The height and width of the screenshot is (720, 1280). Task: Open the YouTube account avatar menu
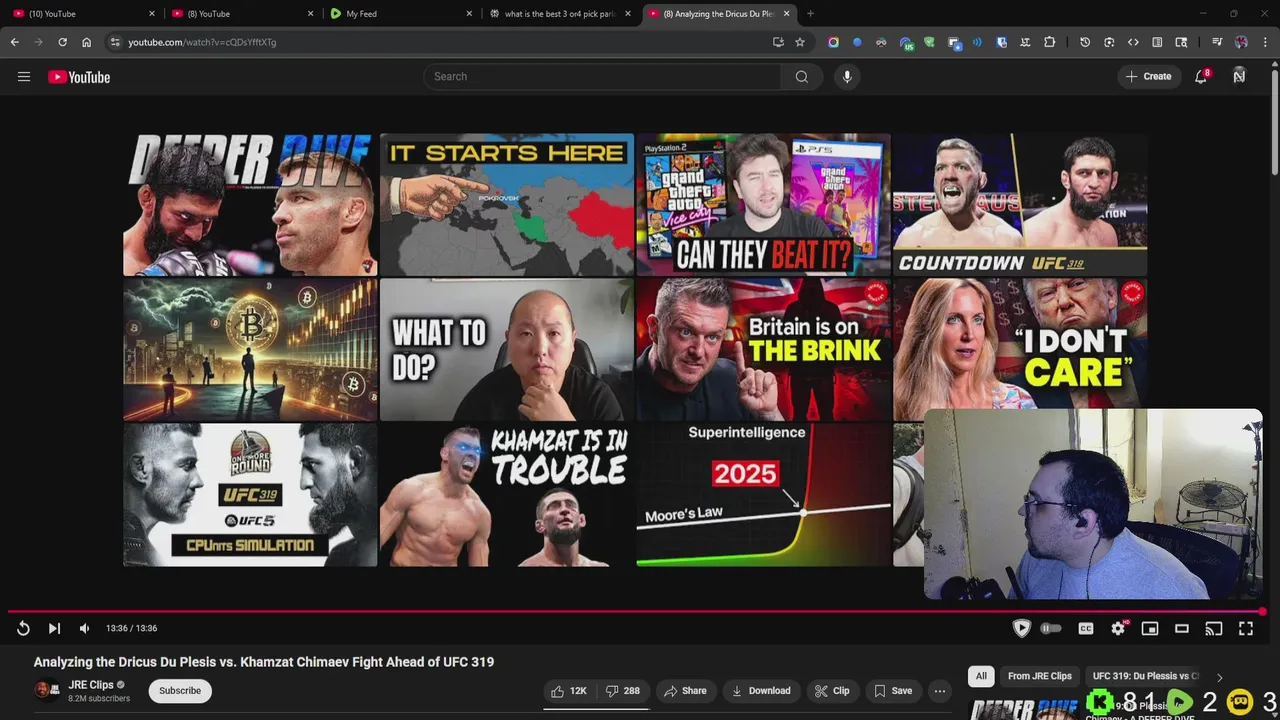coord(1239,76)
